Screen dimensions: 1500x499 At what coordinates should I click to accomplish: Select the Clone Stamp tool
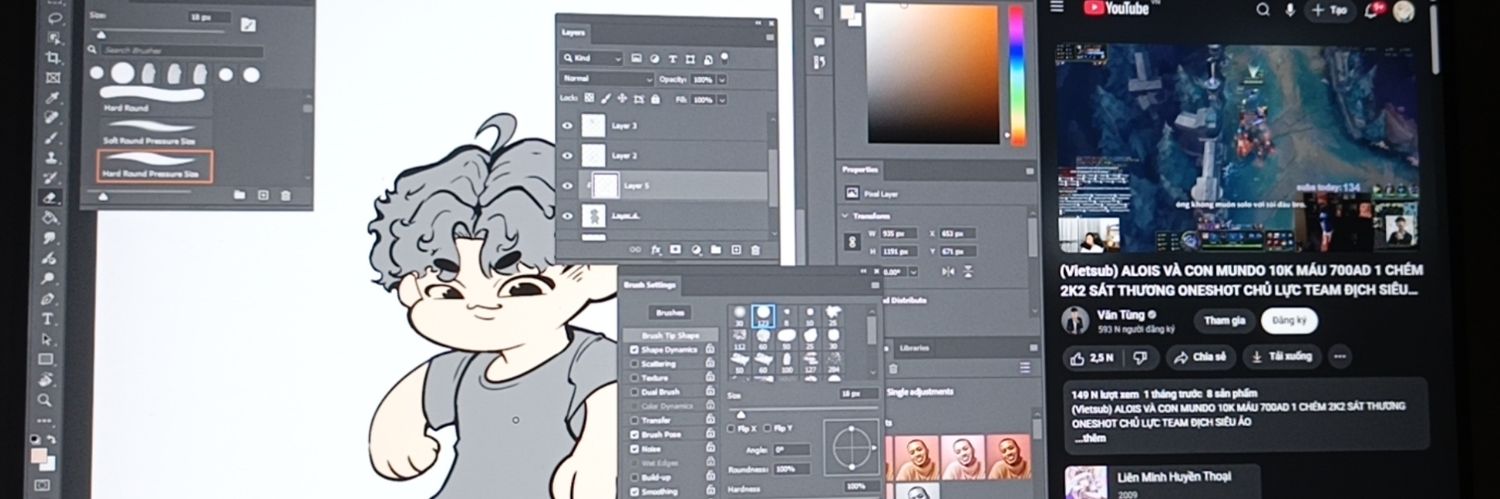(x=52, y=158)
